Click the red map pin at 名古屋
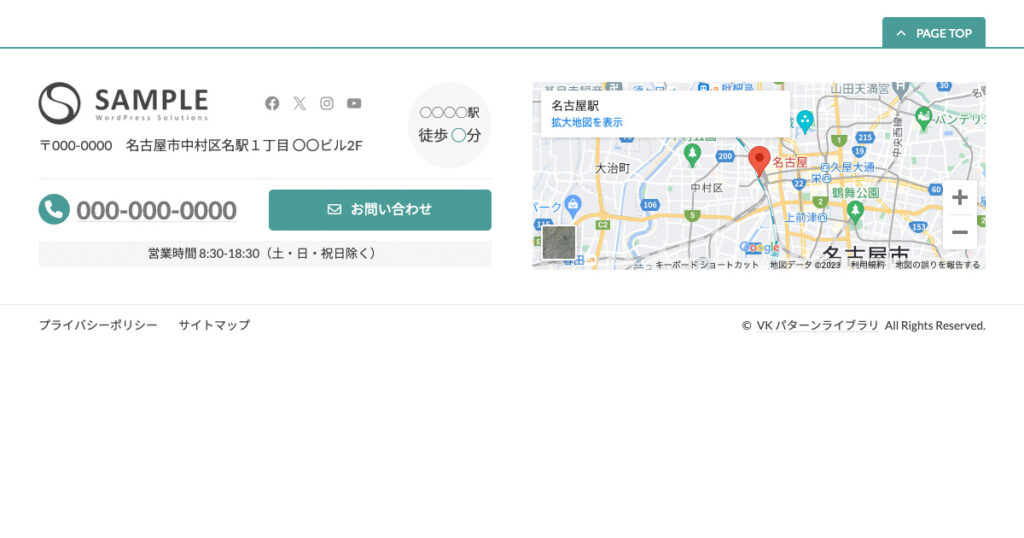The image size is (1024, 538). pos(759,160)
